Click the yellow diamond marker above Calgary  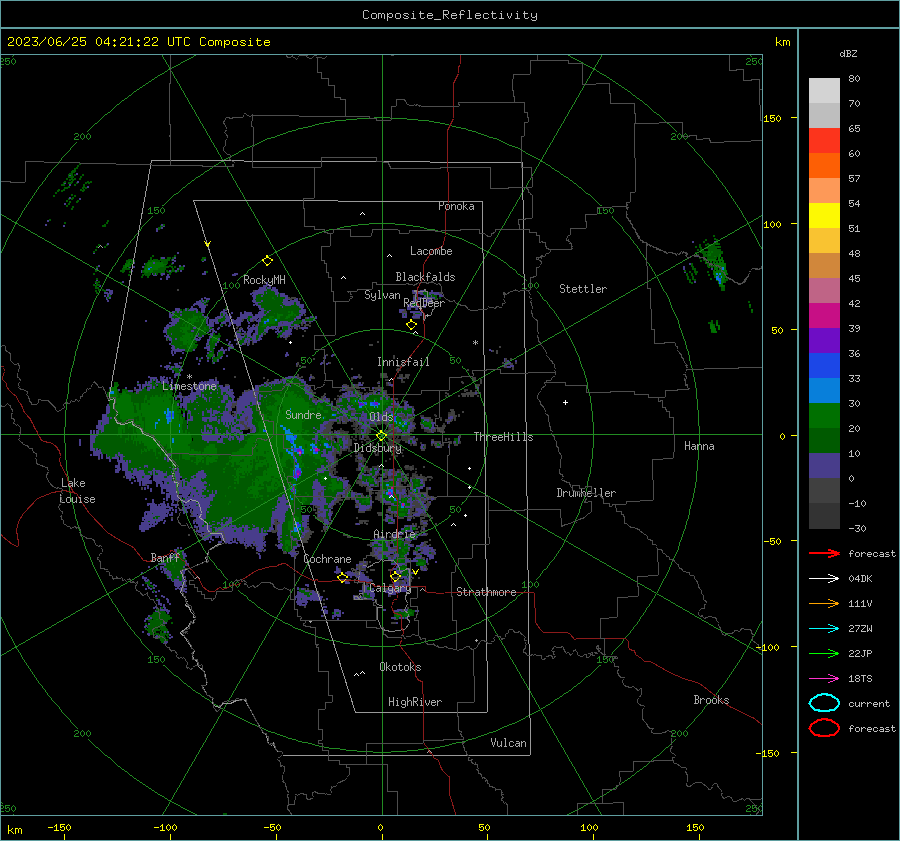pyautogui.click(x=395, y=576)
